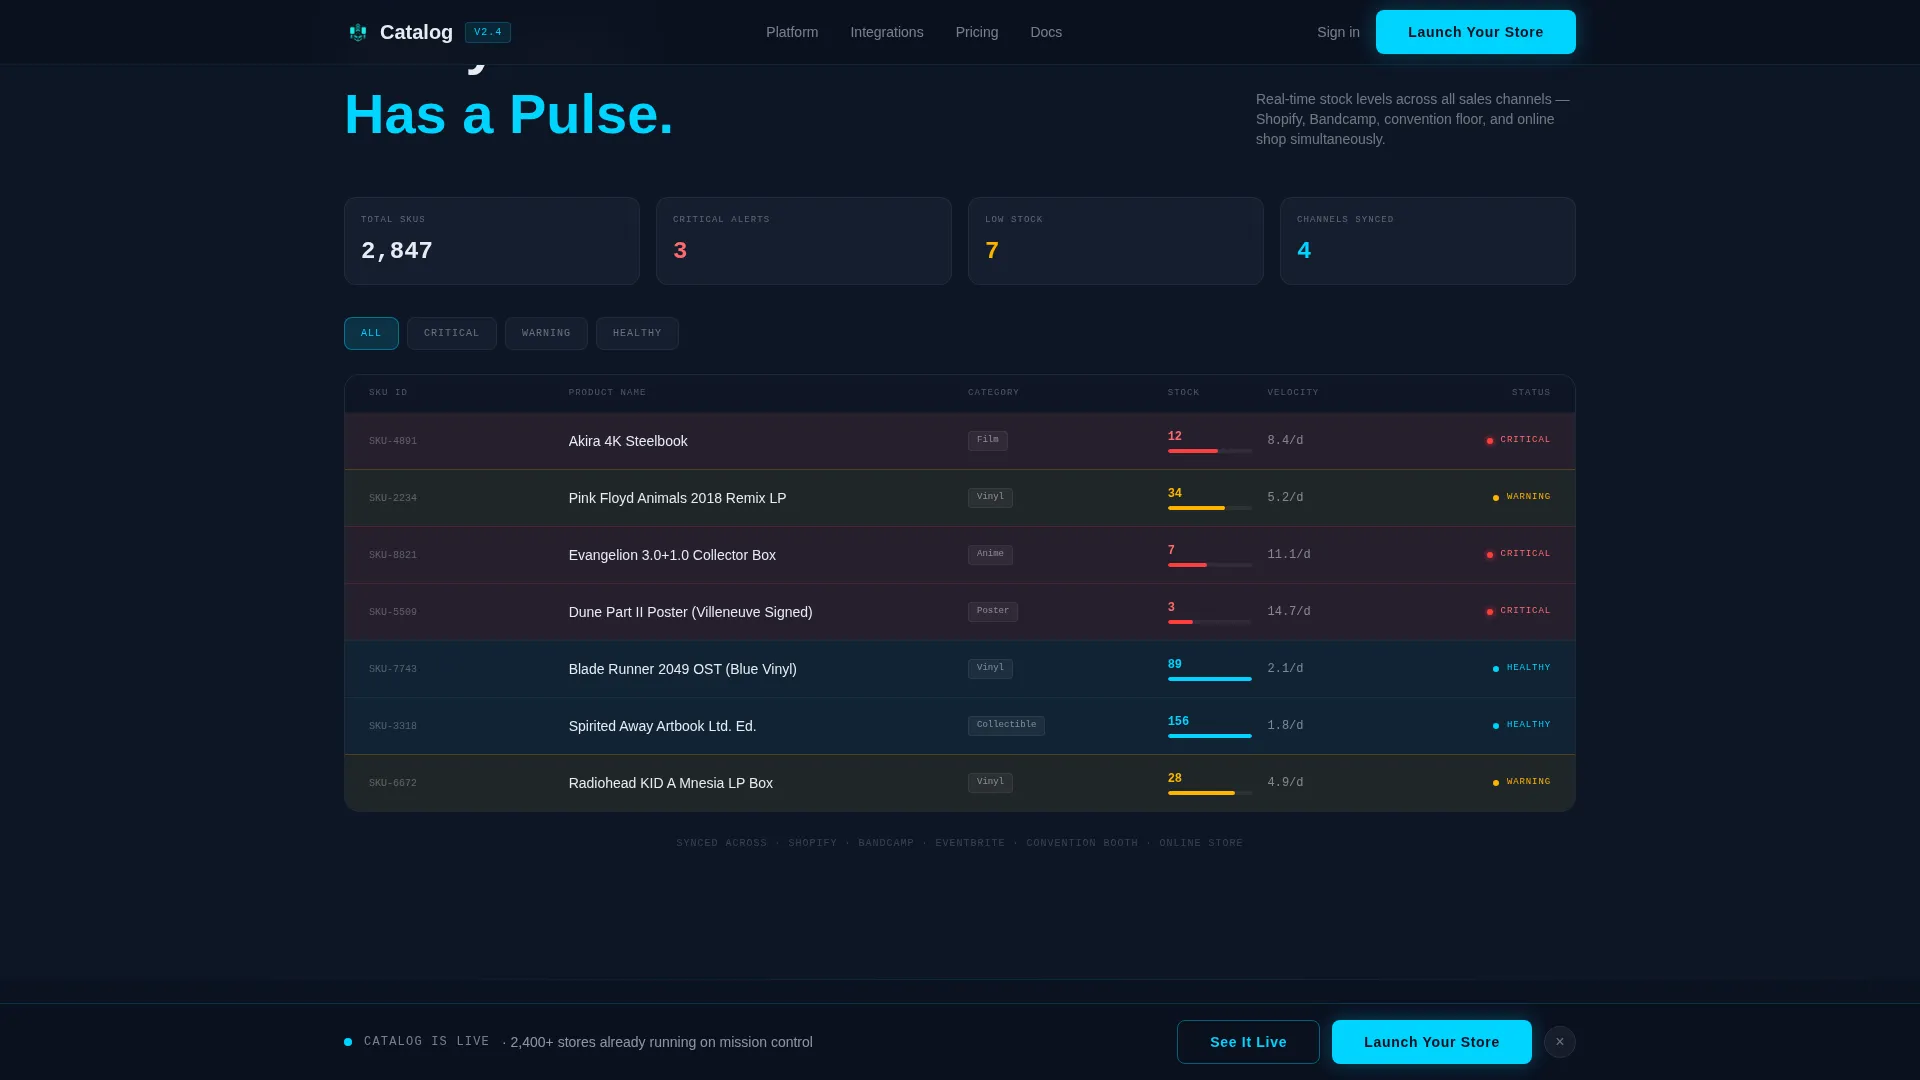This screenshot has height=1080, width=1920.
Task: Click the blue Healthy status dot for Blade Runner
Action: [1496, 669]
